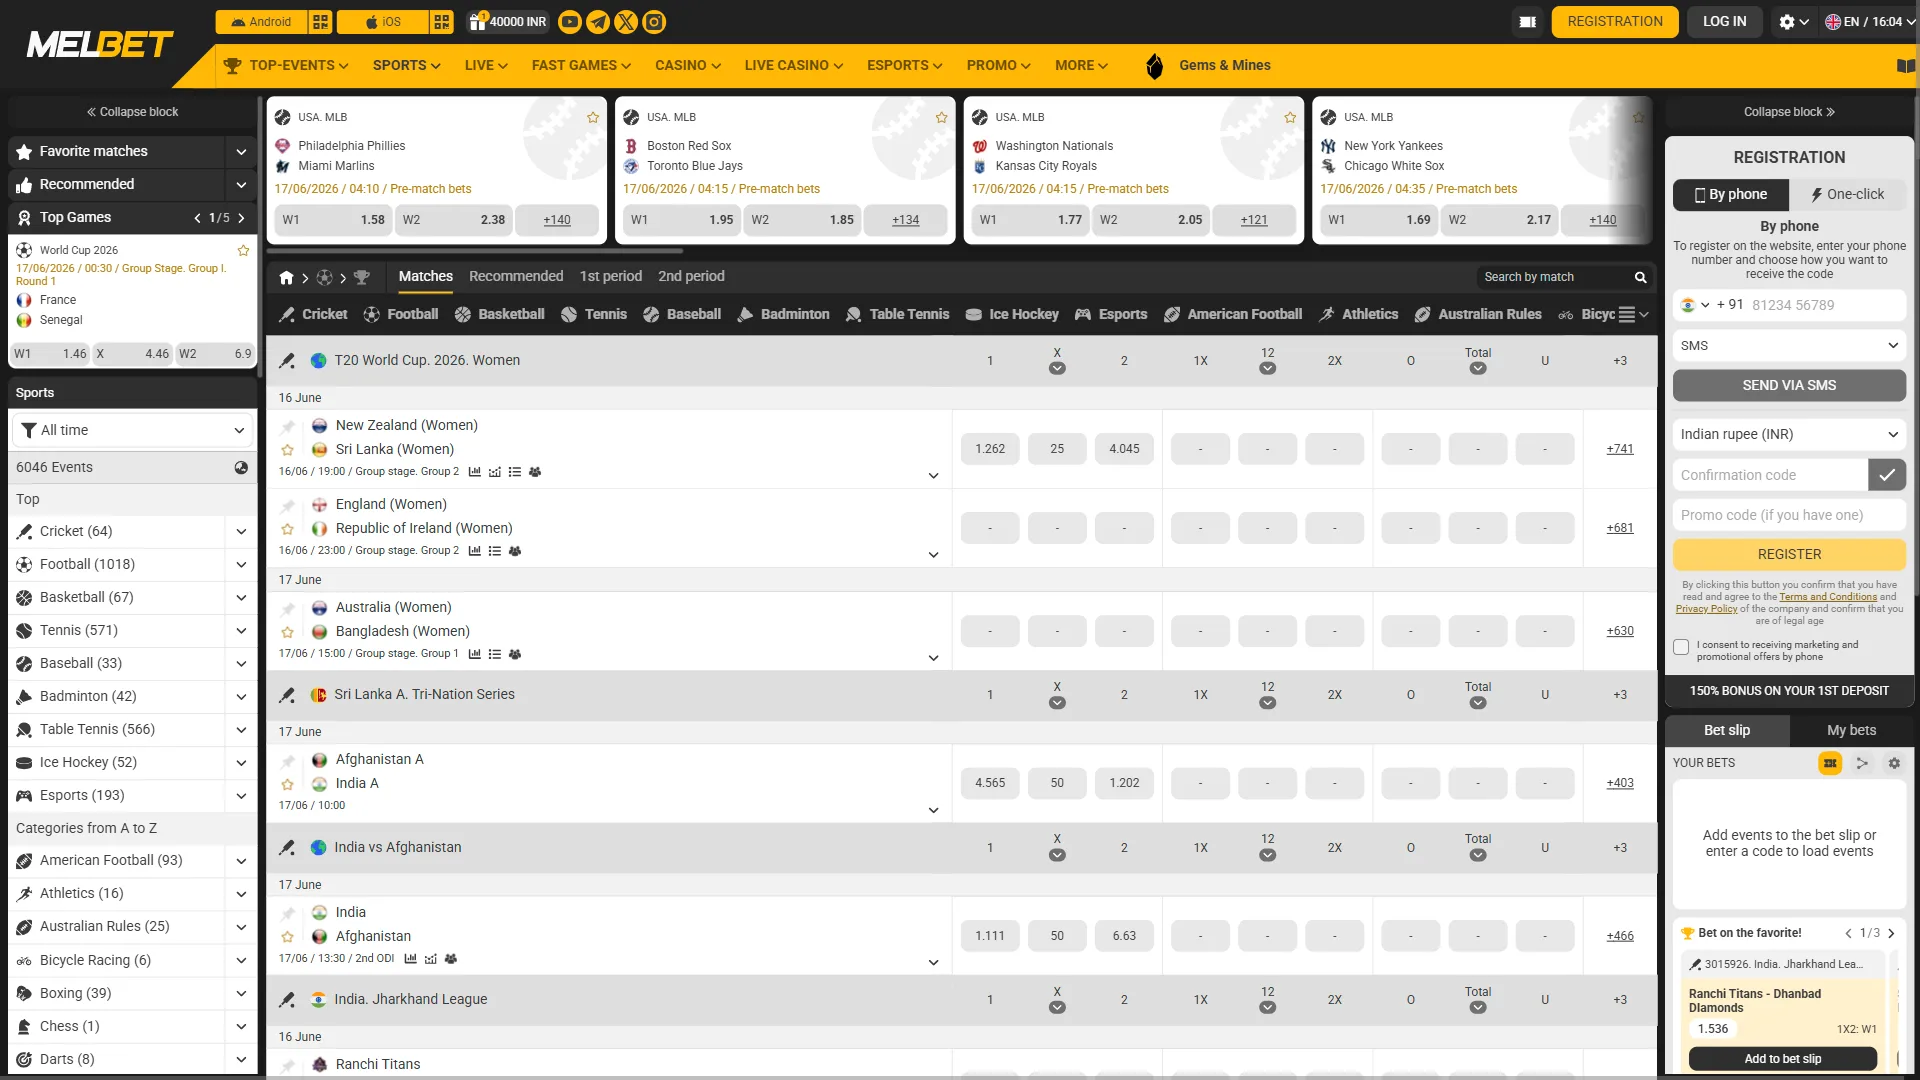Viewport: 1920px width, 1080px height.
Task: Click the LOG IN button
Action: [1724, 22]
